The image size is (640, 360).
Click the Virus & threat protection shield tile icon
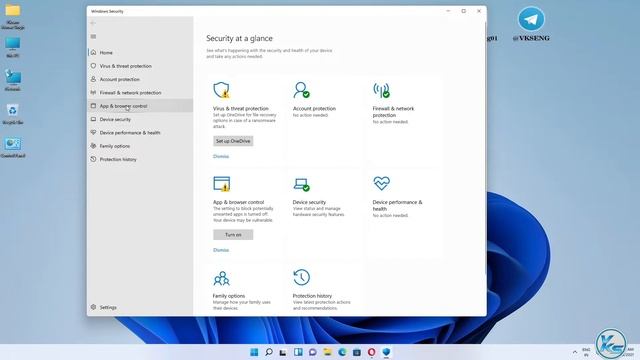[x=222, y=90]
